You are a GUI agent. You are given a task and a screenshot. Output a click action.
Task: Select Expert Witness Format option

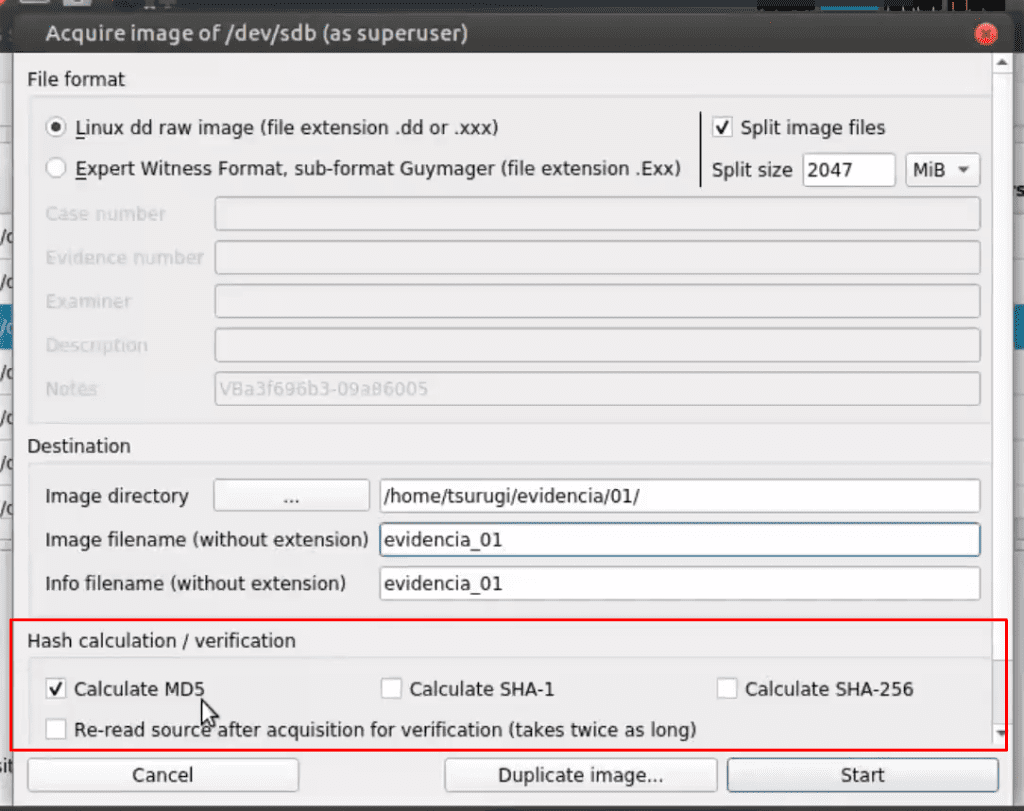click(x=56, y=168)
